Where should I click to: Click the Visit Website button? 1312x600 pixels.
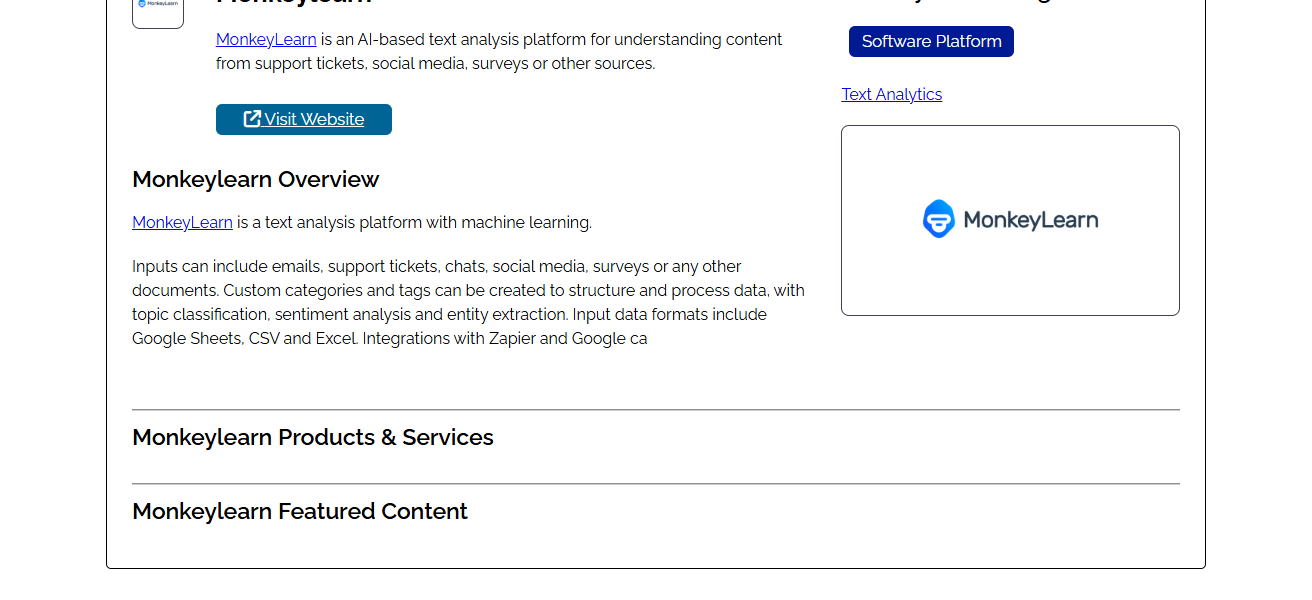(x=303, y=119)
